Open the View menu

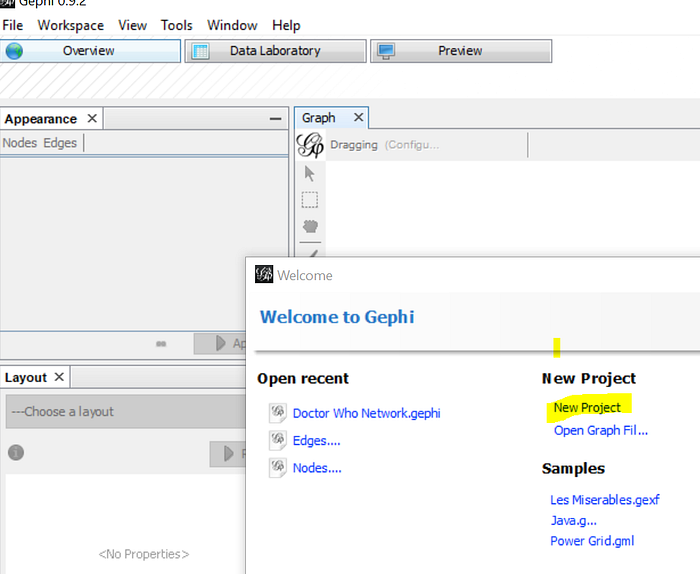point(132,25)
